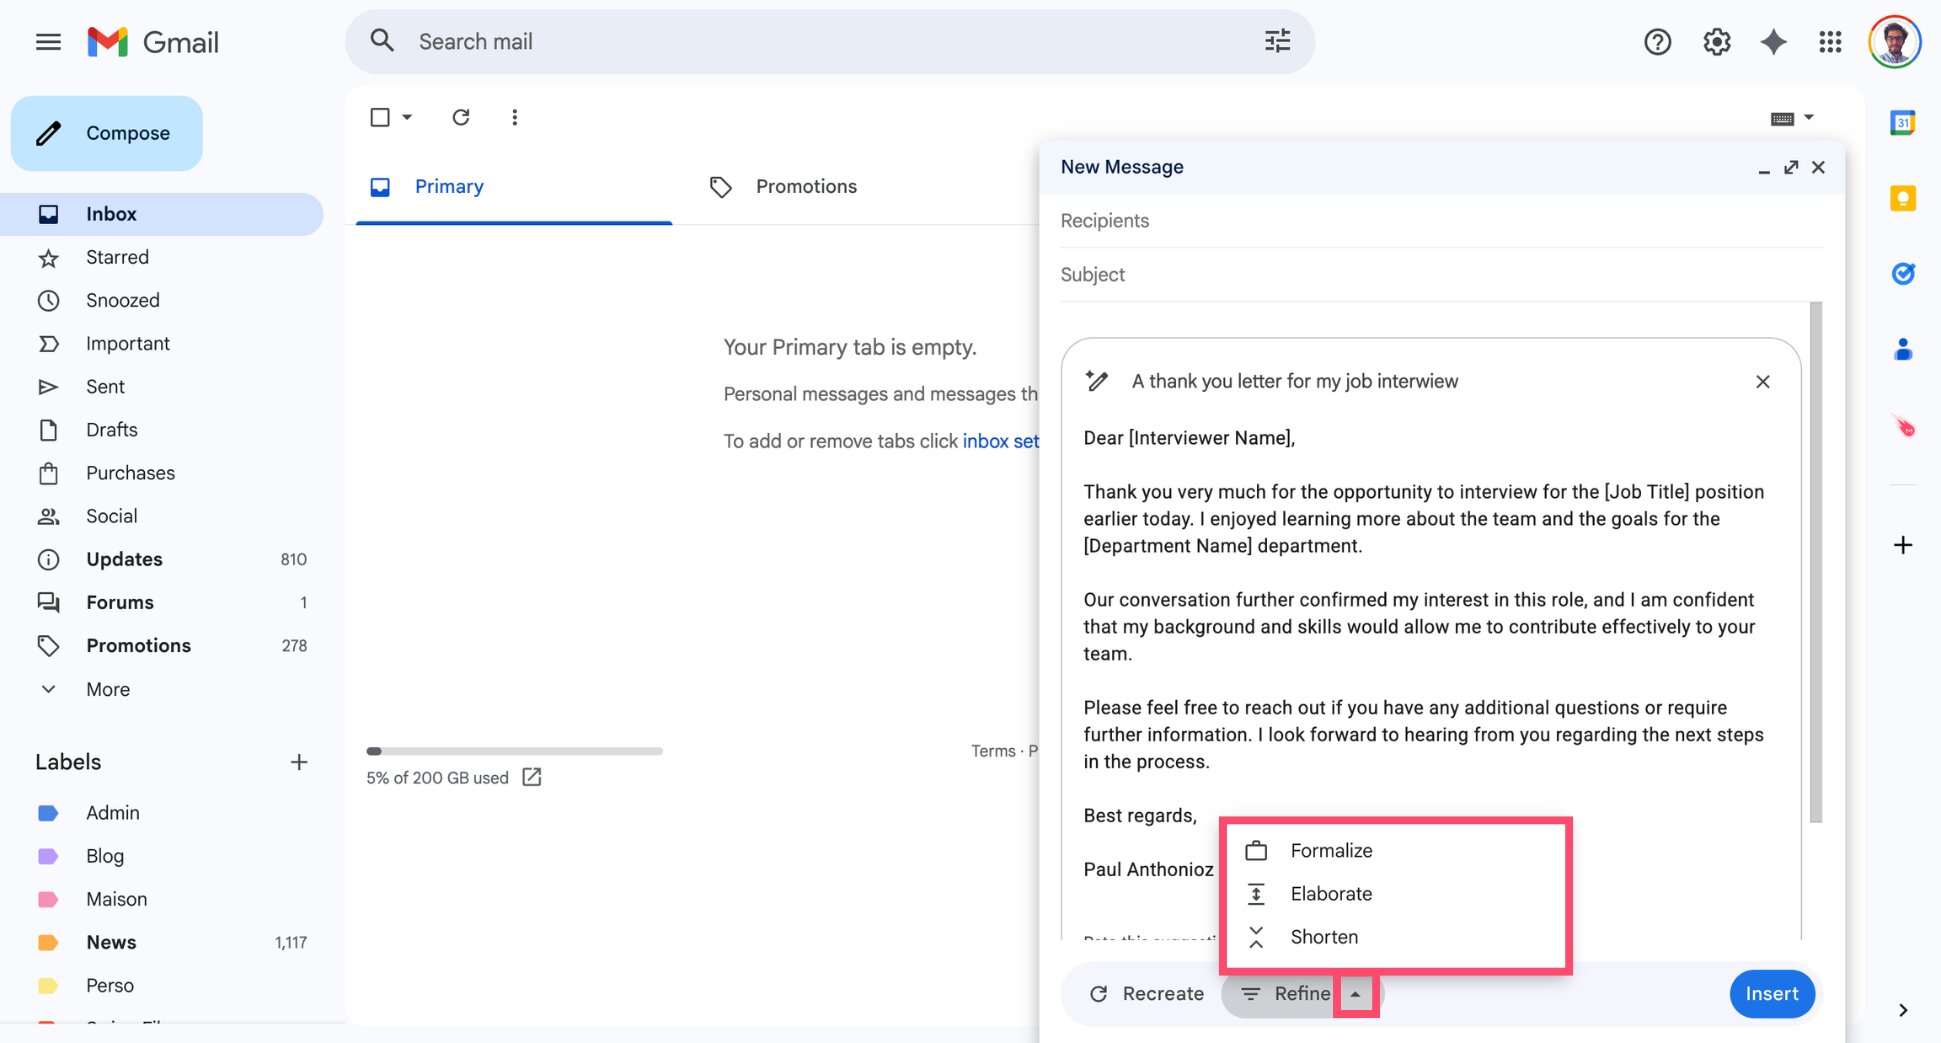Open the Gemini sparkle icon
This screenshot has height=1043, width=1941.
point(1773,42)
